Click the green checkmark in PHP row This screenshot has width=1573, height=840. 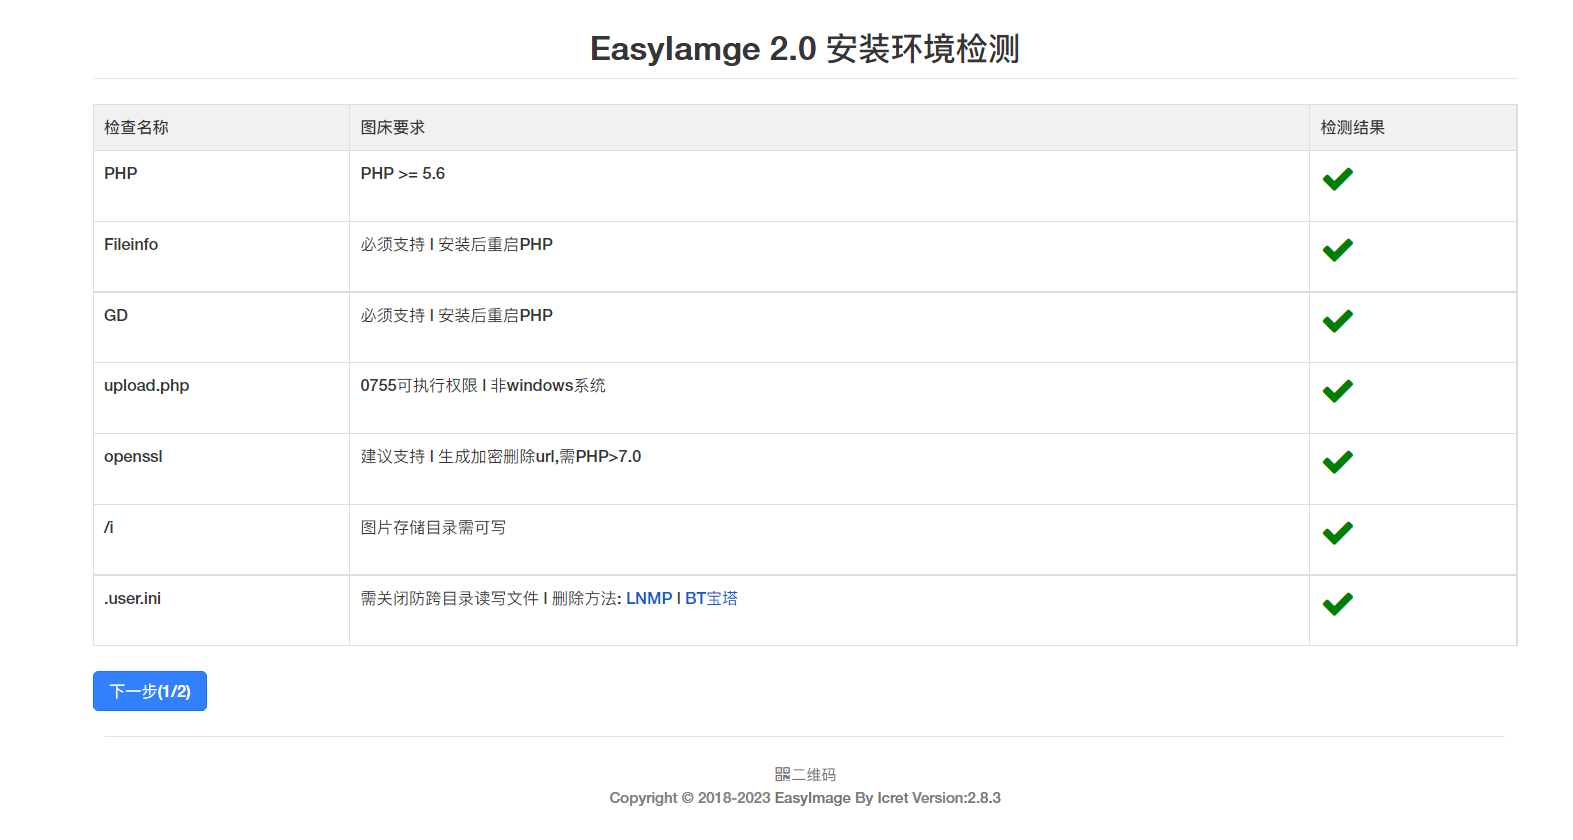1337,179
